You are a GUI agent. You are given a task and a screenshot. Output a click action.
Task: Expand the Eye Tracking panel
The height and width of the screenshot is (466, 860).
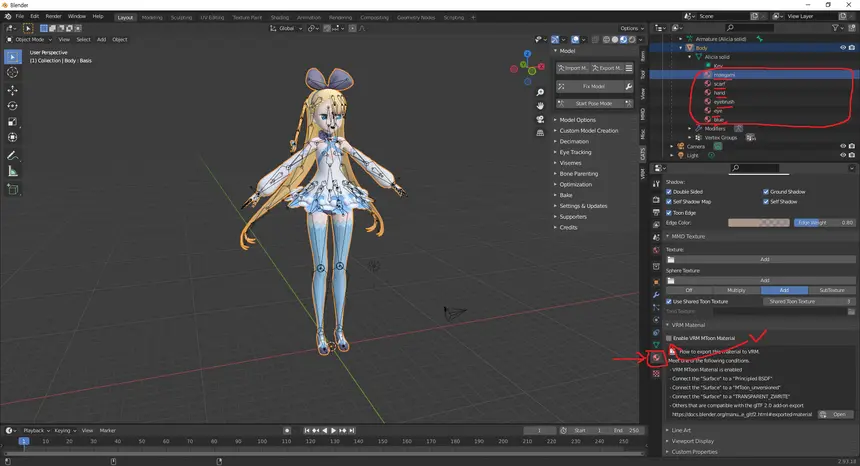coord(575,152)
